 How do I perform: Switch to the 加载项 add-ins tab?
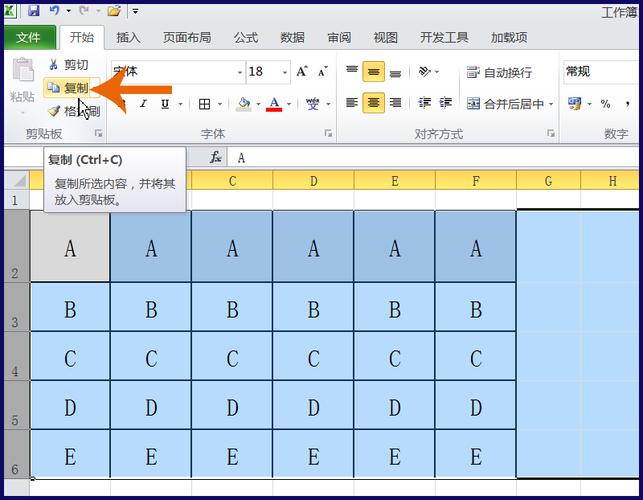[509, 38]
